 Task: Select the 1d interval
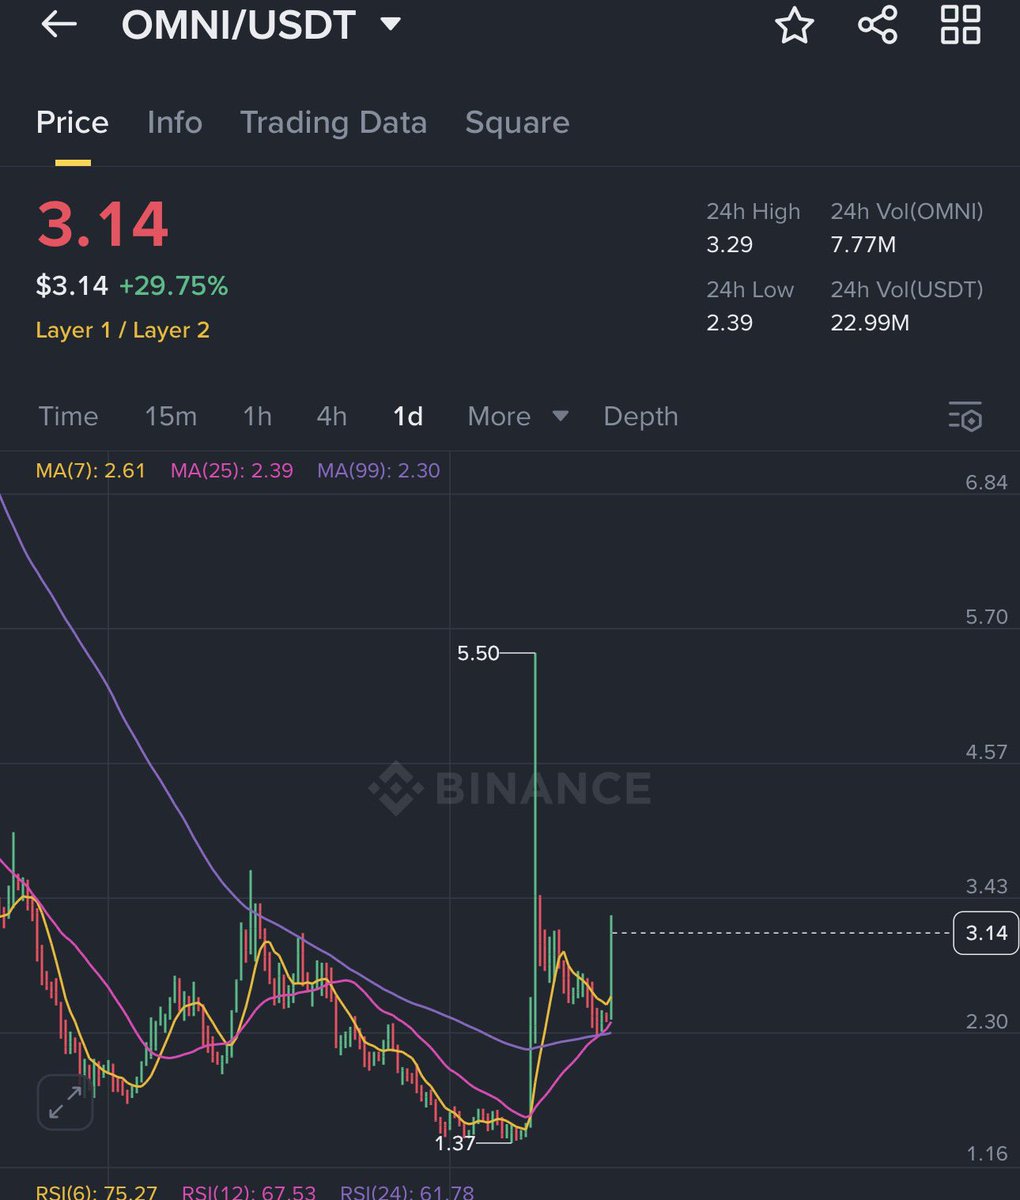pos(408,416)
